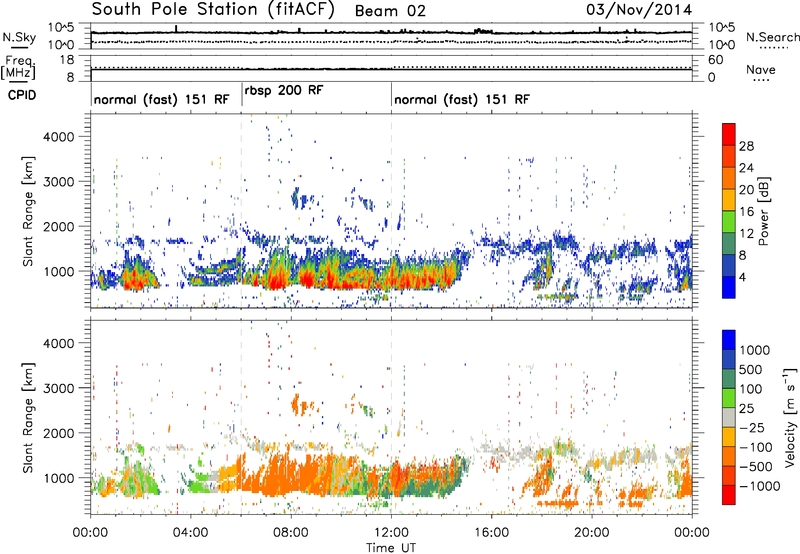This screenshot has width=800, height=554.
Task: Pick the blue top segment of Velocity colorbar
Action: pyautogui.click(x=729, y=340)
